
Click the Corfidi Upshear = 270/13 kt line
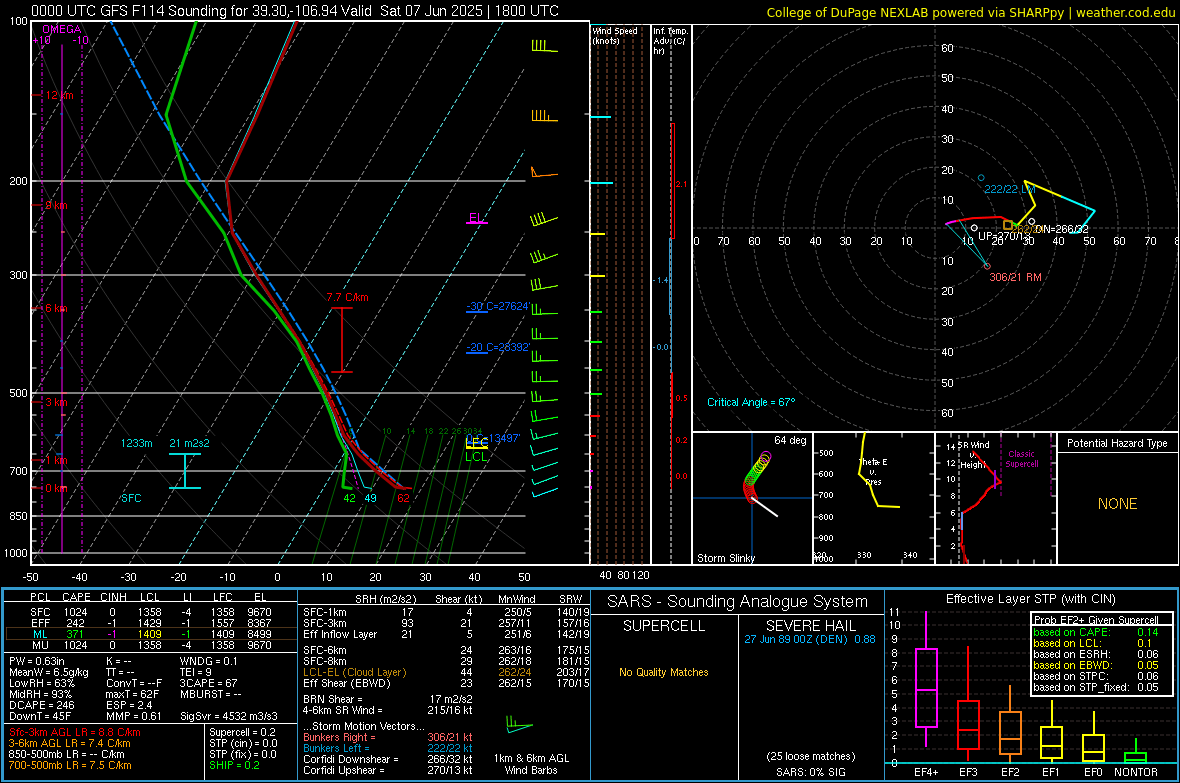tap(388, 770)
